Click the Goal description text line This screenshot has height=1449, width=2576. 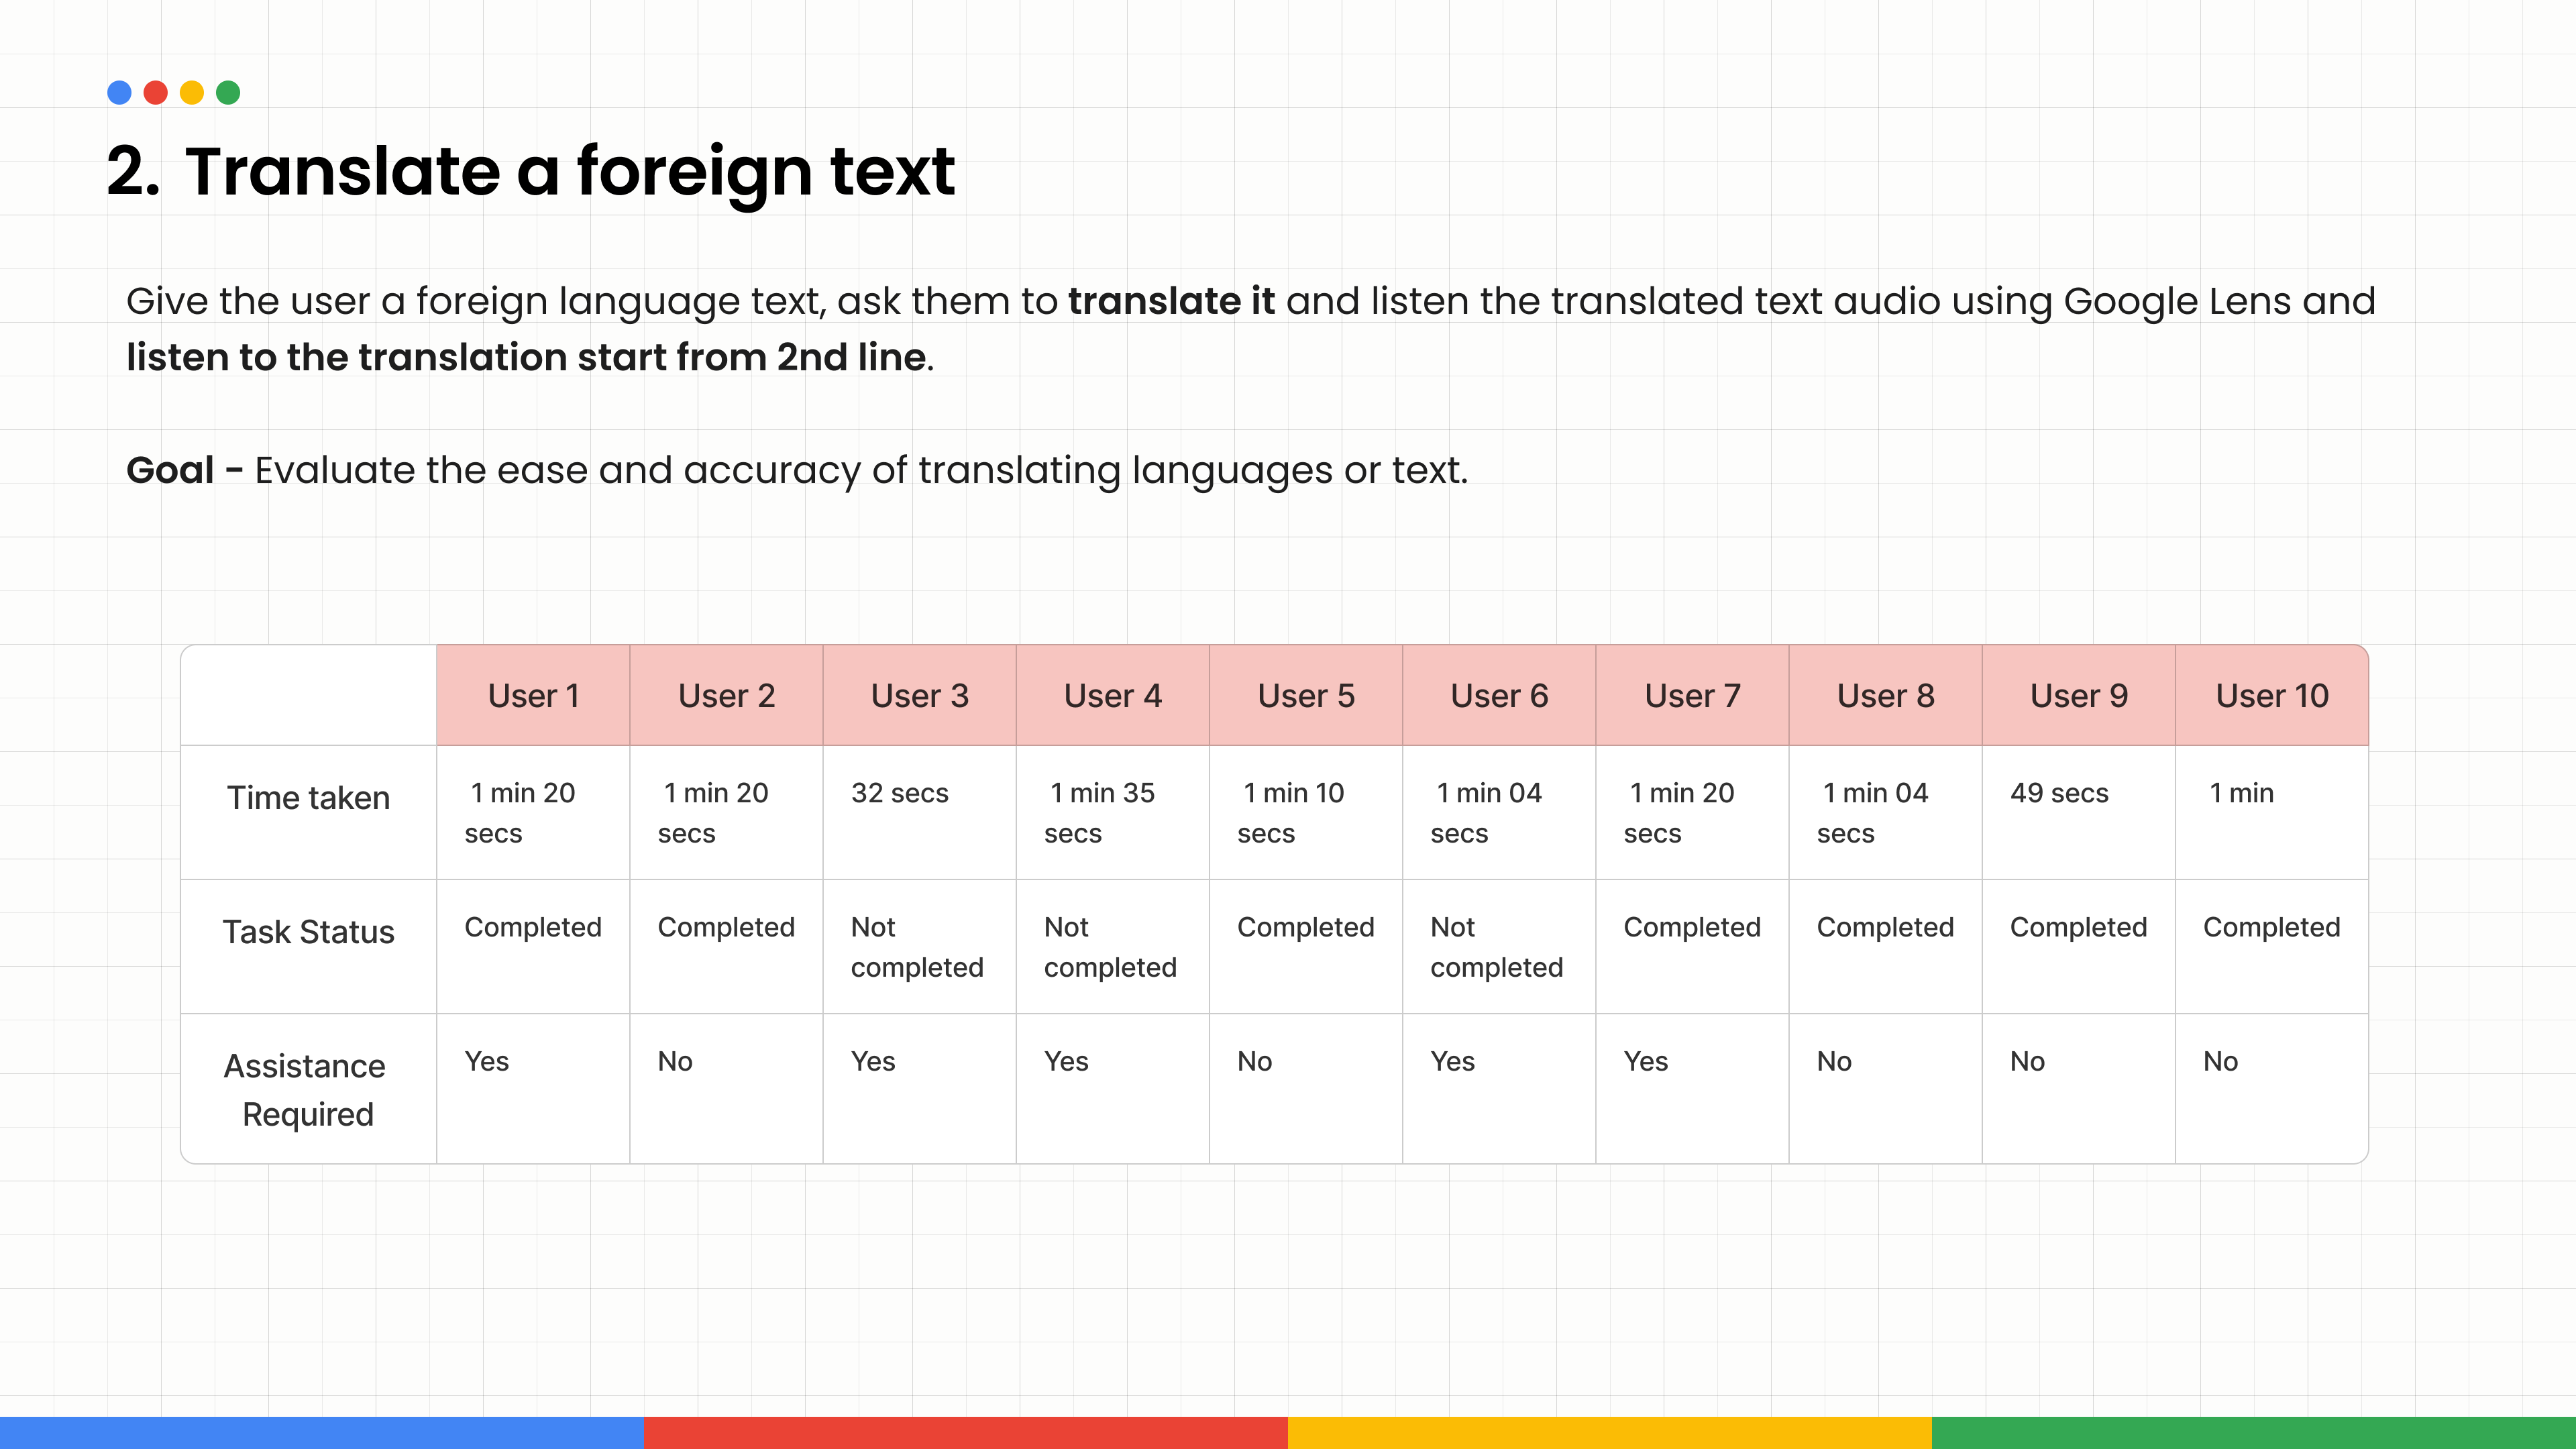pyautogui.click(x=796, y=470)
